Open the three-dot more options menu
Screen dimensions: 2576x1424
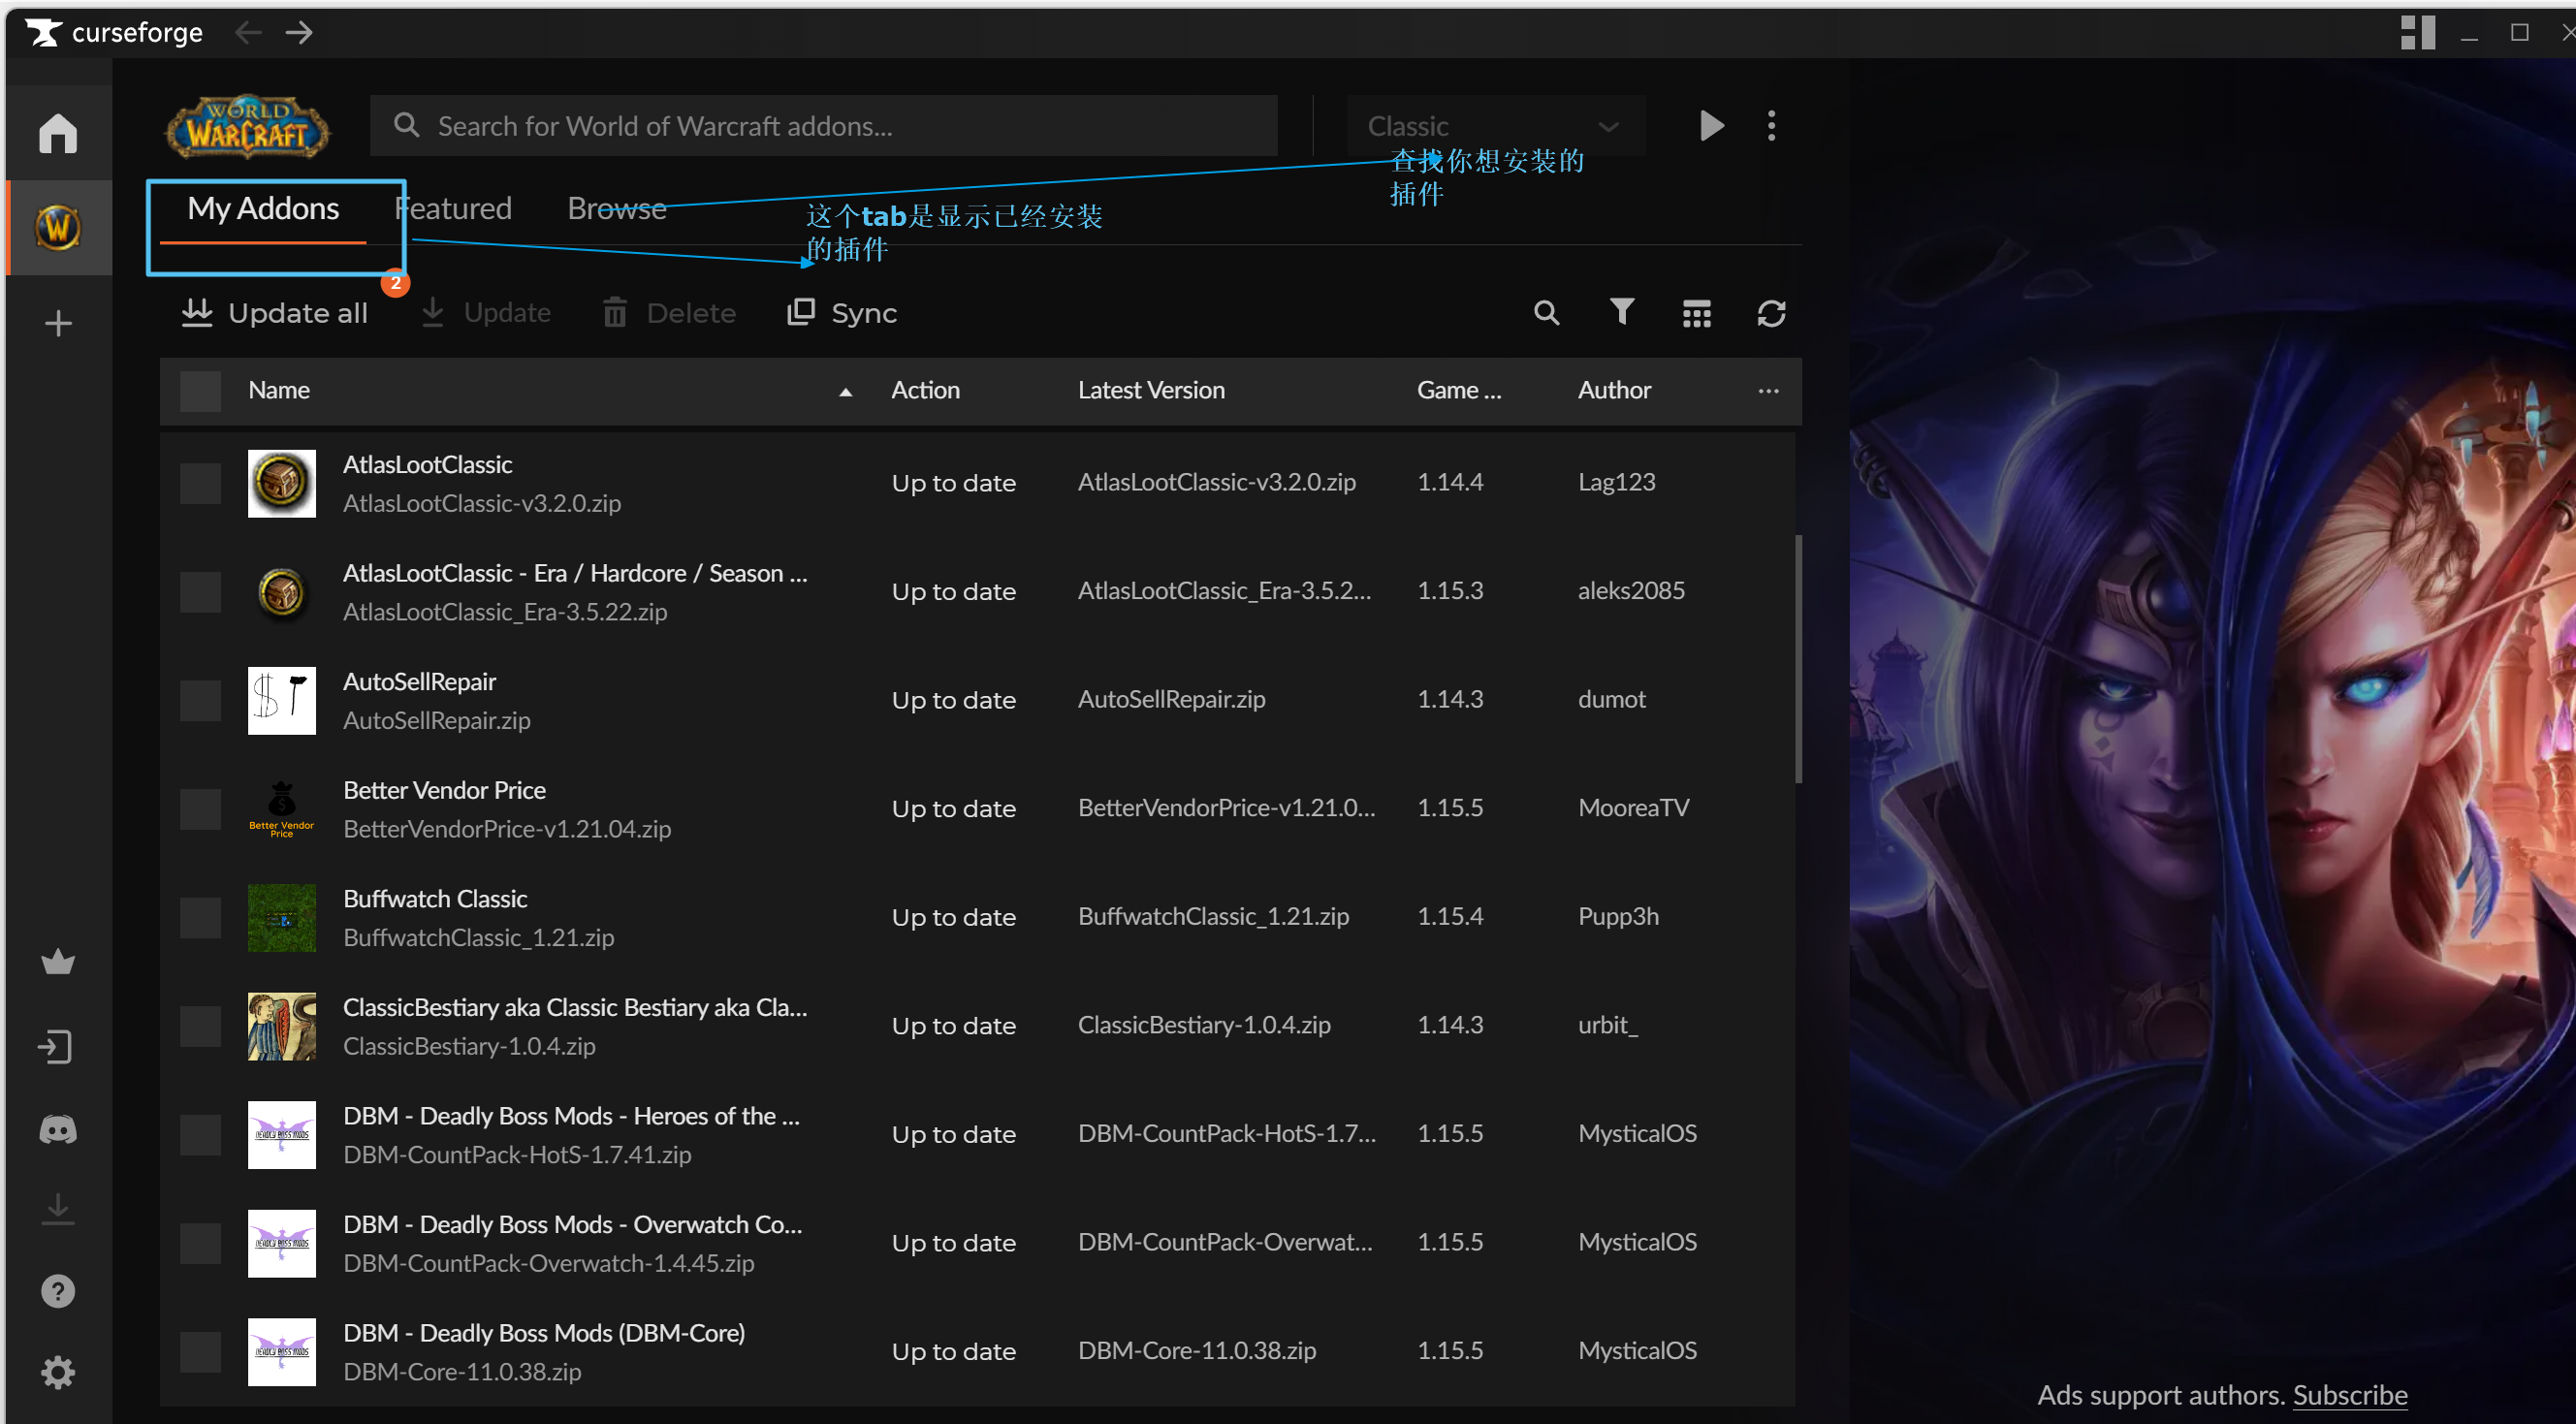tap(1771, 125)
